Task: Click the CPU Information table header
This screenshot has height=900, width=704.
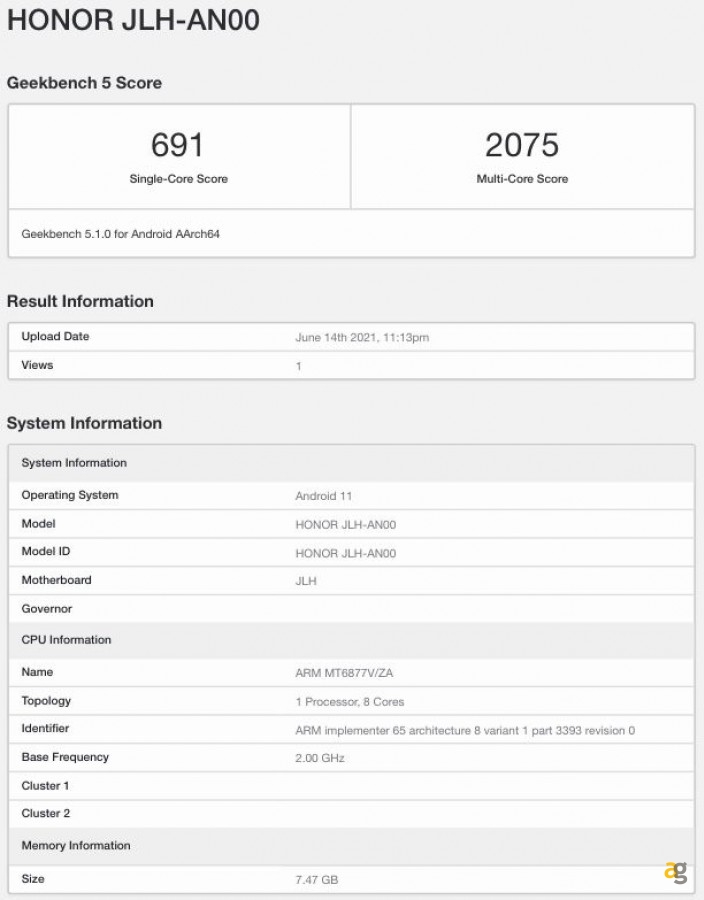Action: pos(351,640)
